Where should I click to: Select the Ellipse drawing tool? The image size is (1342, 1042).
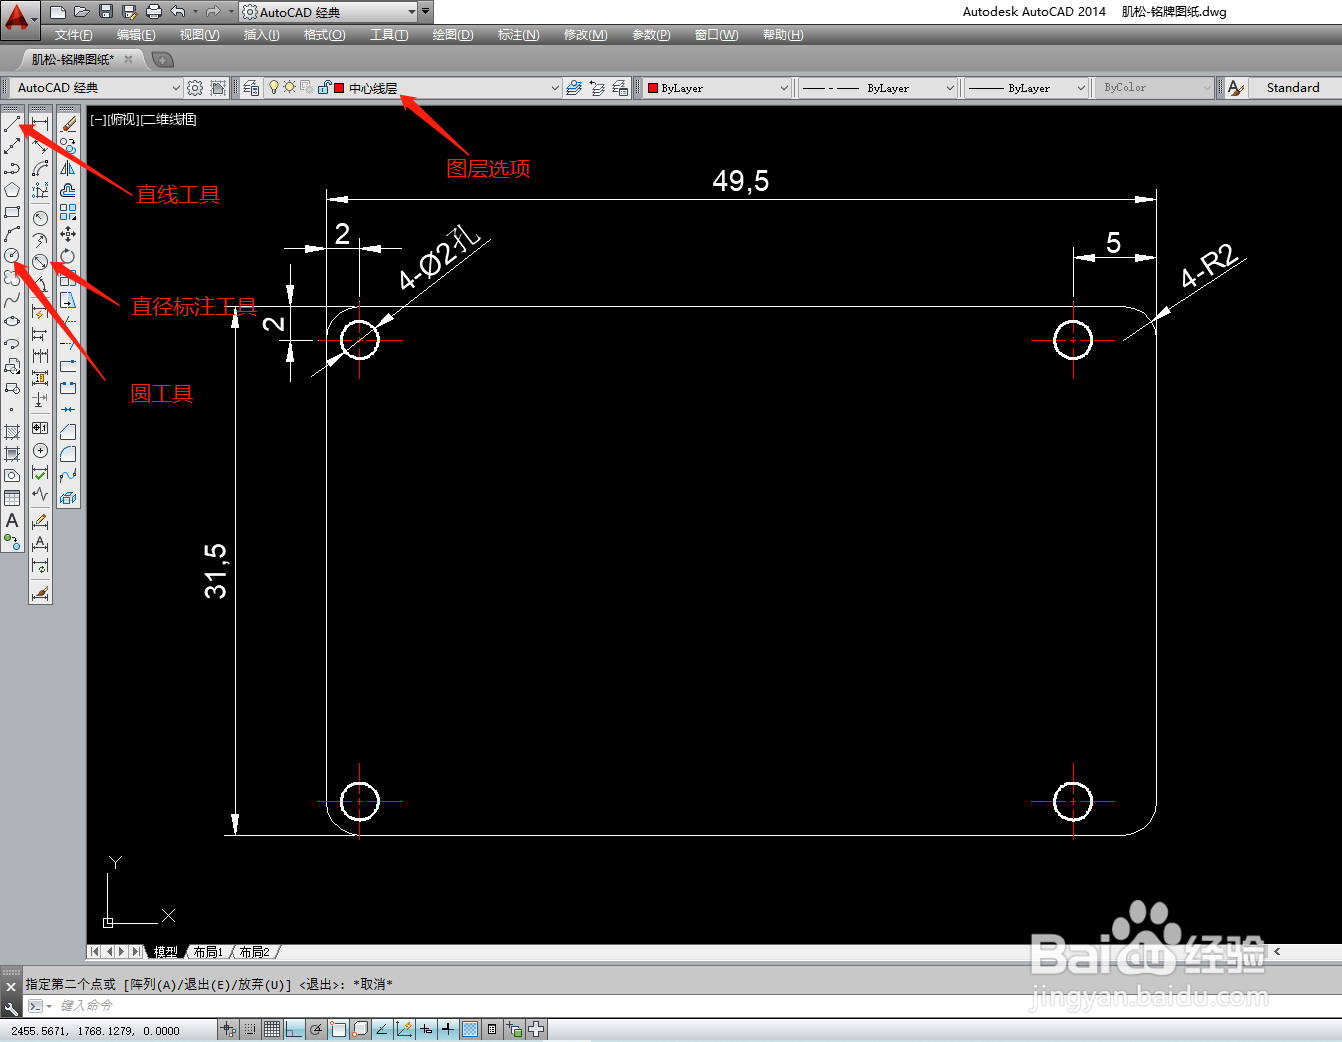[12, 322]
